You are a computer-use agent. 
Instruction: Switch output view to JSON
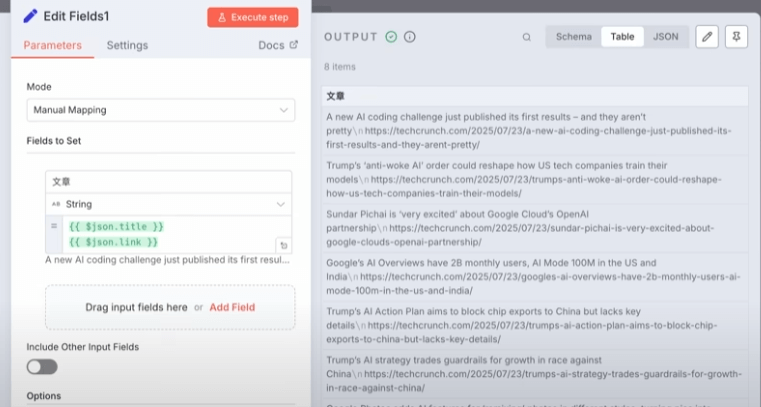665,37
